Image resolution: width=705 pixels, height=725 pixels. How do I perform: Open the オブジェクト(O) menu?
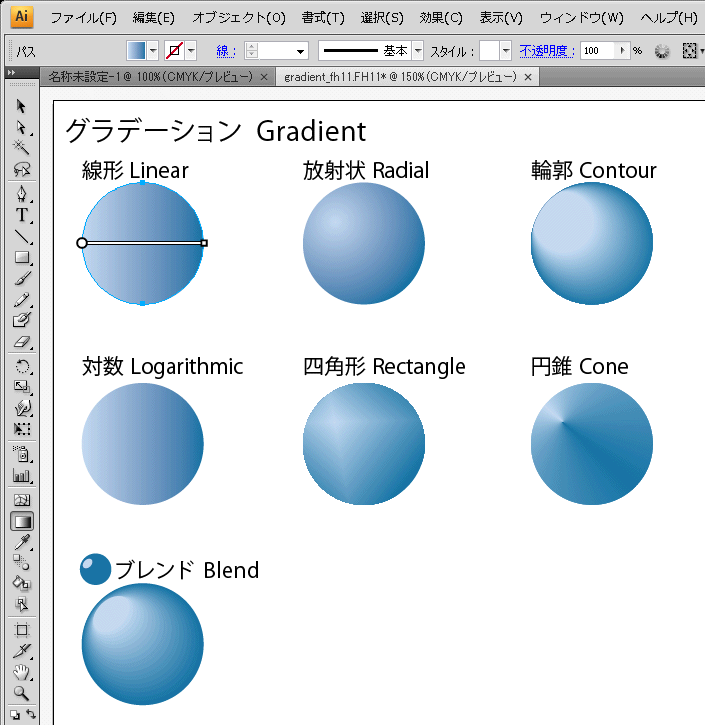[x=239, y=18]
